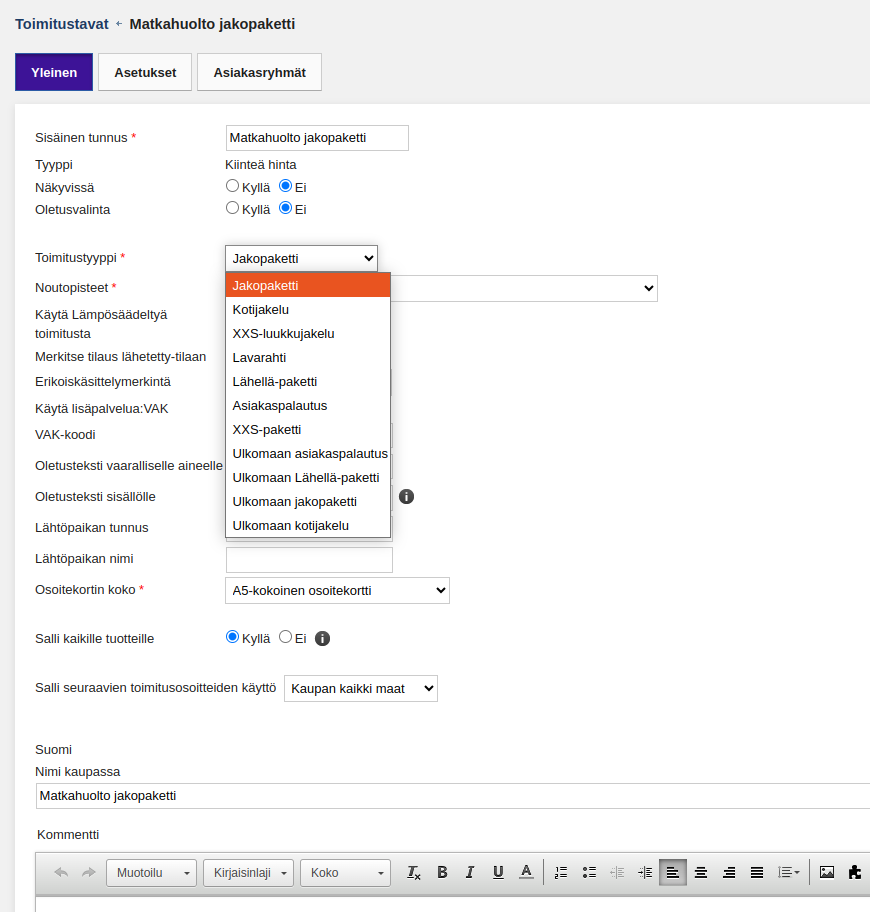
Task: Choose Kotijakelu delivery type
Action: (308, 310)
